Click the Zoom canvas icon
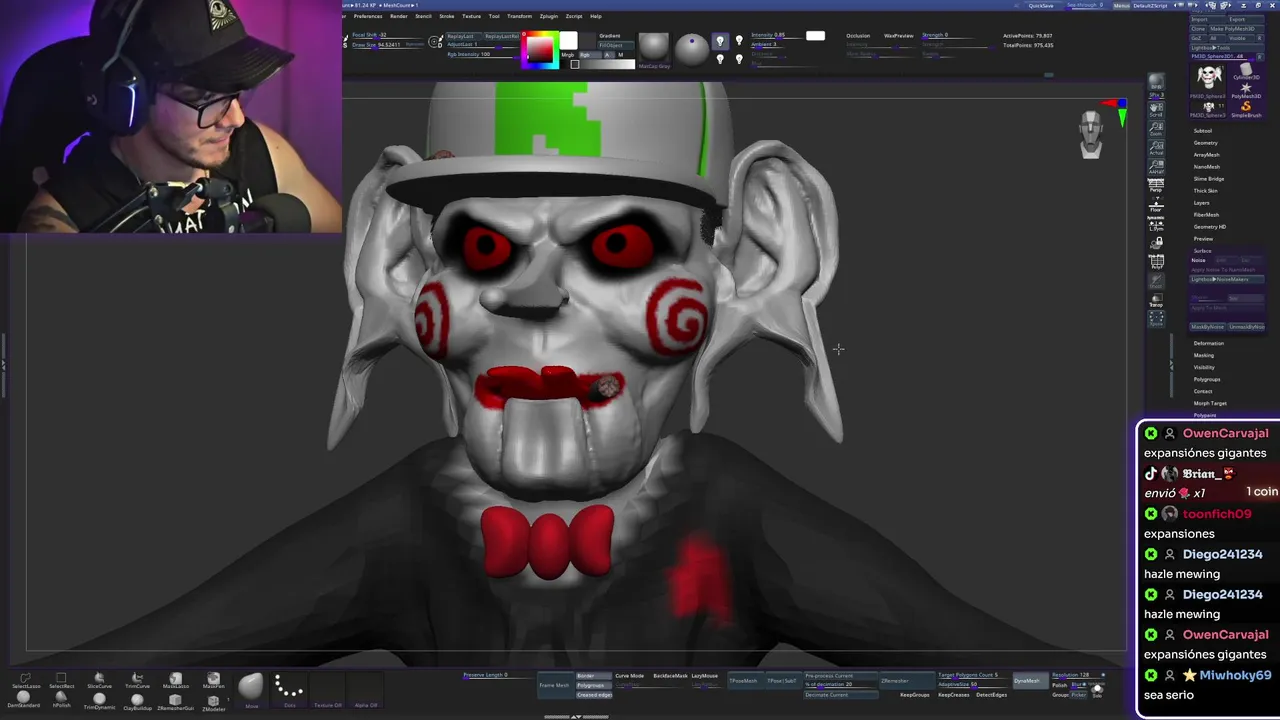This screenshot has height=720, width=1280. click(1156, 128)
